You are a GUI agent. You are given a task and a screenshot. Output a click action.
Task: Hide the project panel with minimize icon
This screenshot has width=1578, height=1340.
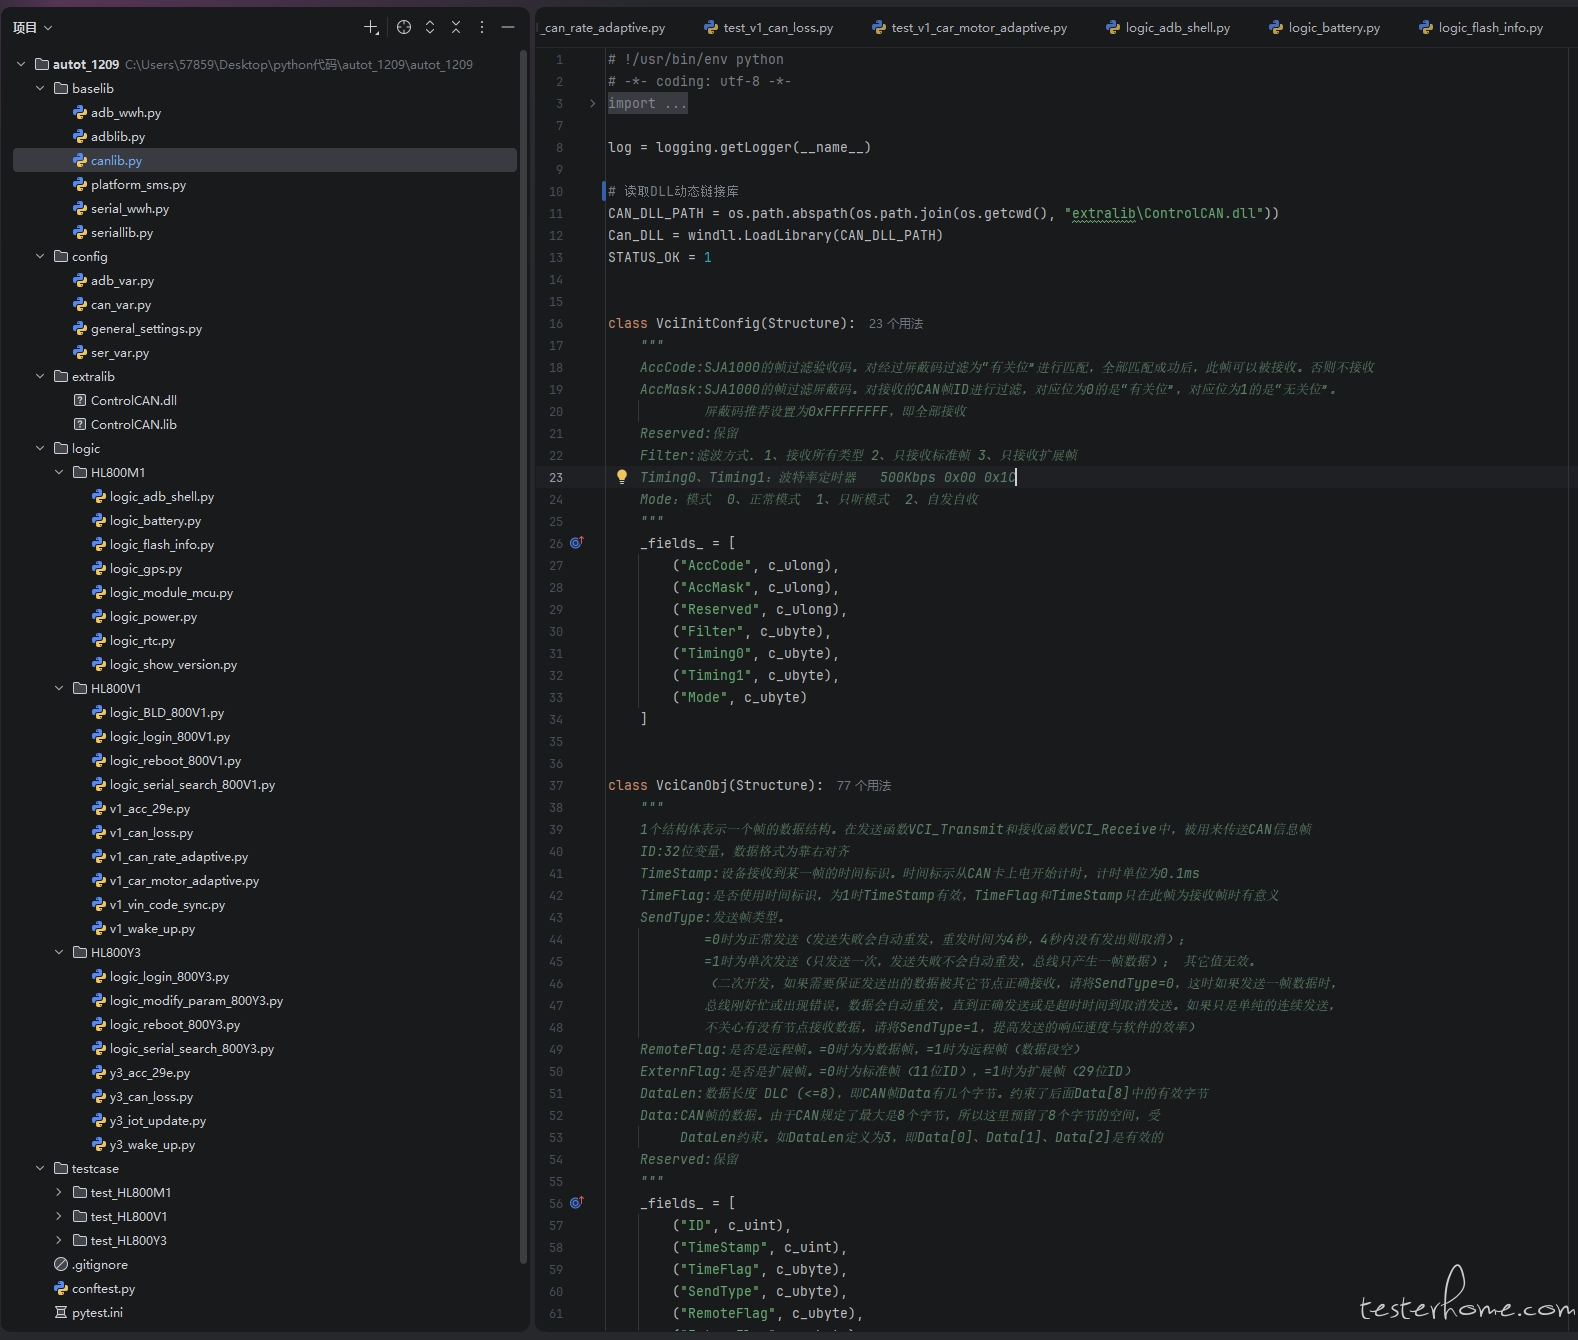point(508,27)
